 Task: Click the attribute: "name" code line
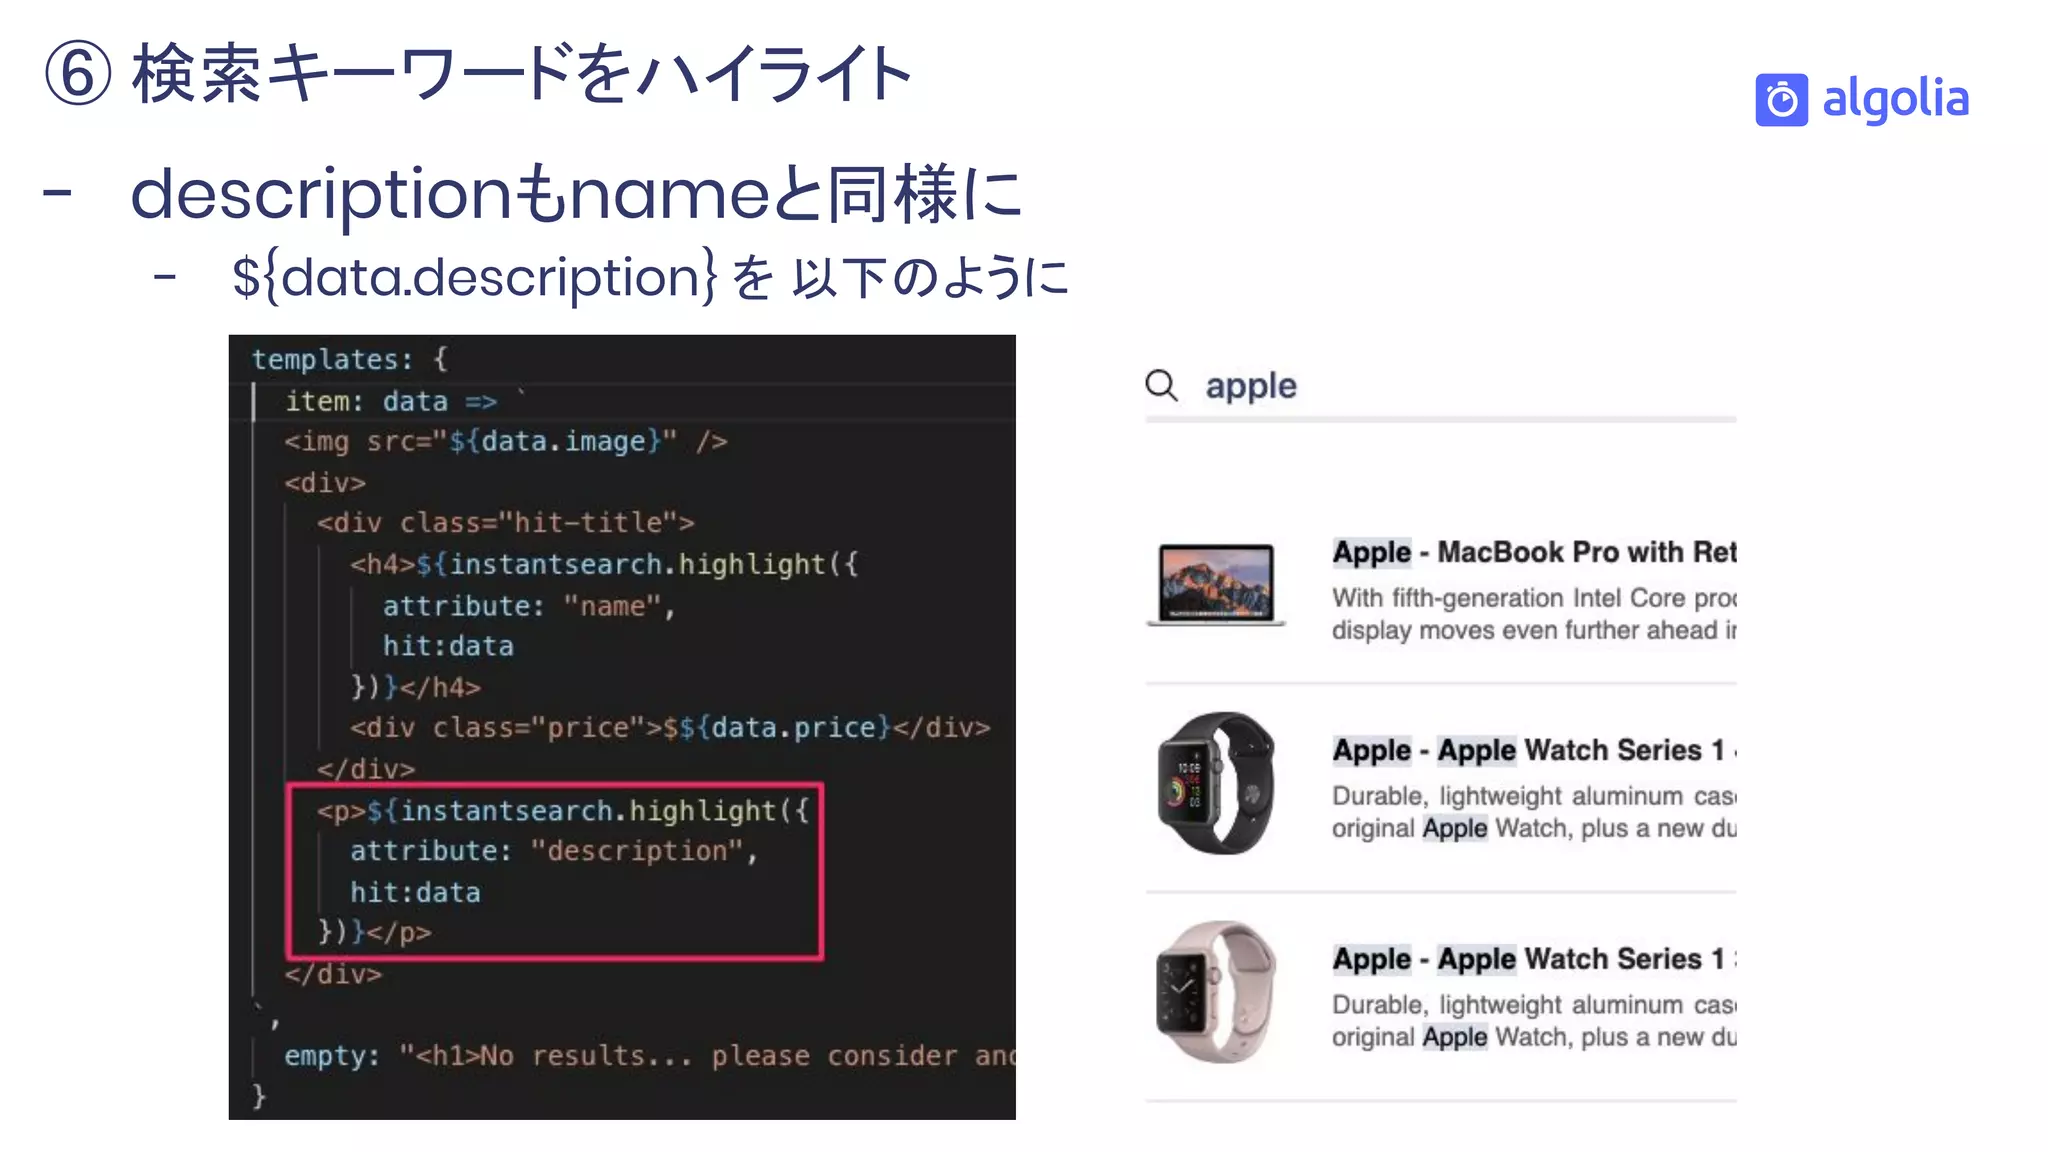[x=529, y=606]
